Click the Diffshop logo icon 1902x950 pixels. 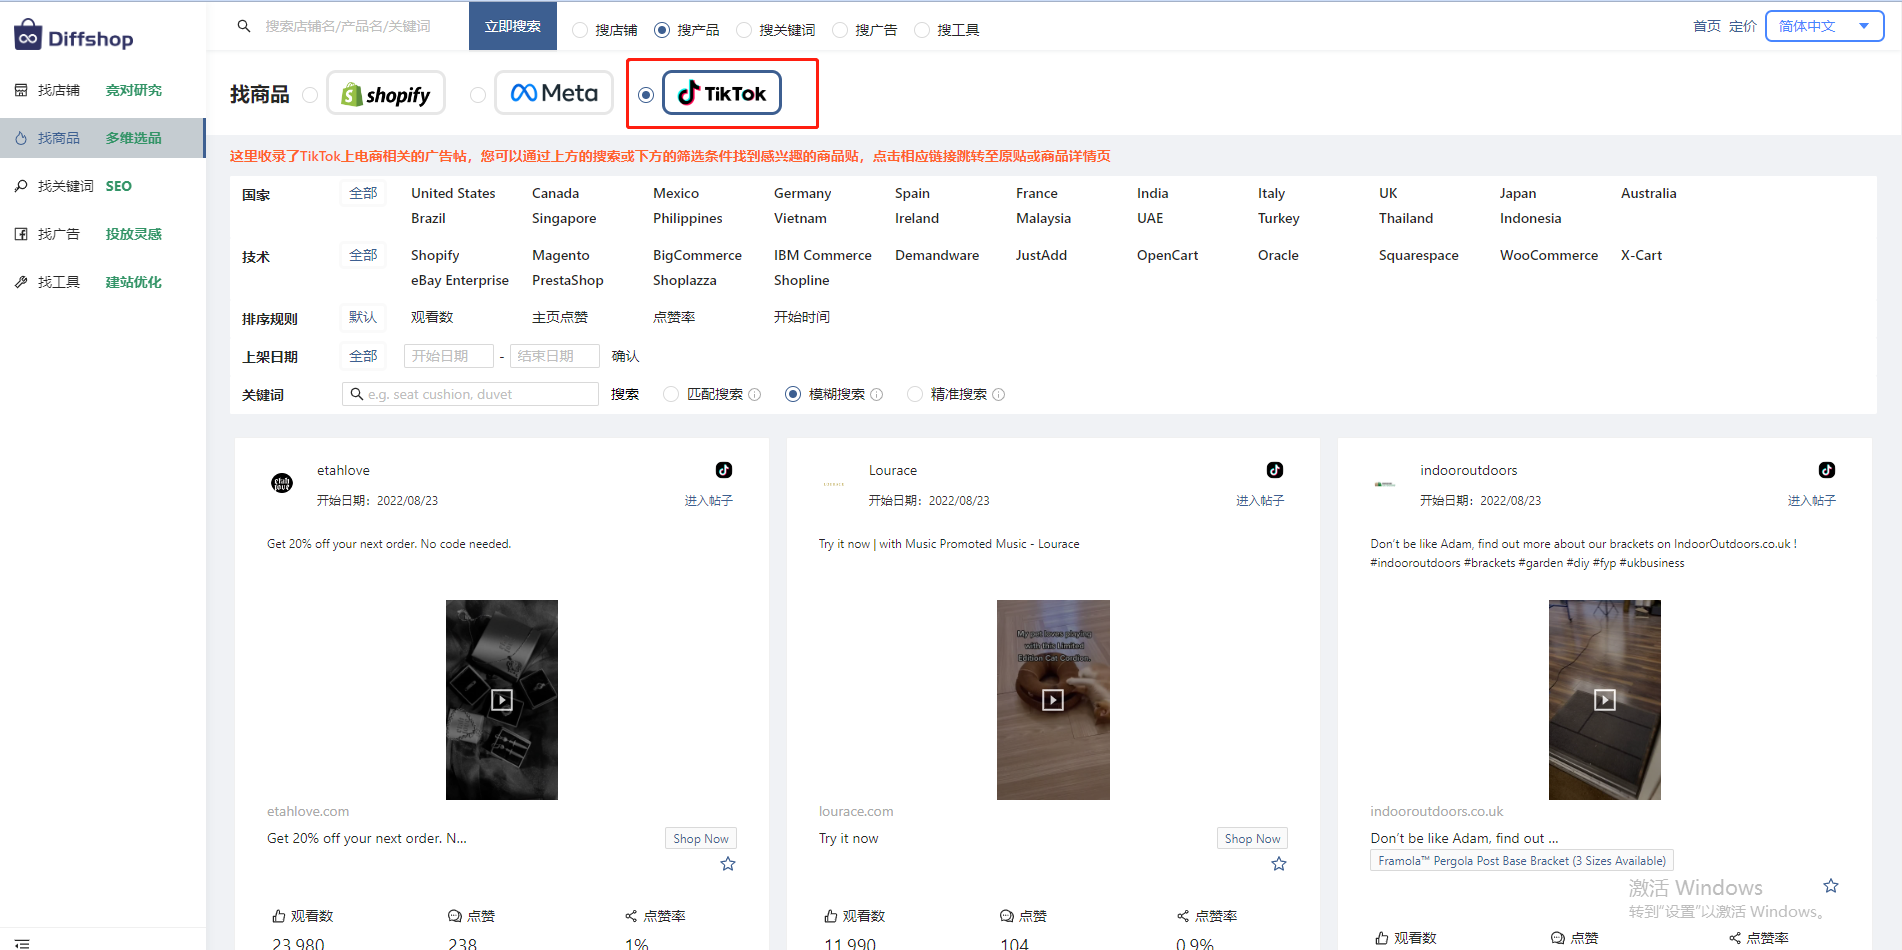point(28,36)
